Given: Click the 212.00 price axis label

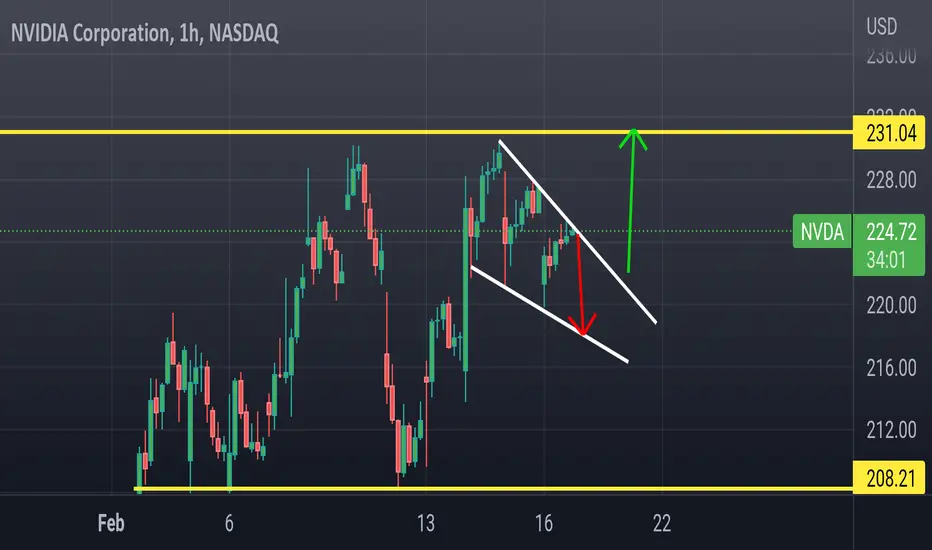Looking at the screenshot, I should click(x=891, y=430).
